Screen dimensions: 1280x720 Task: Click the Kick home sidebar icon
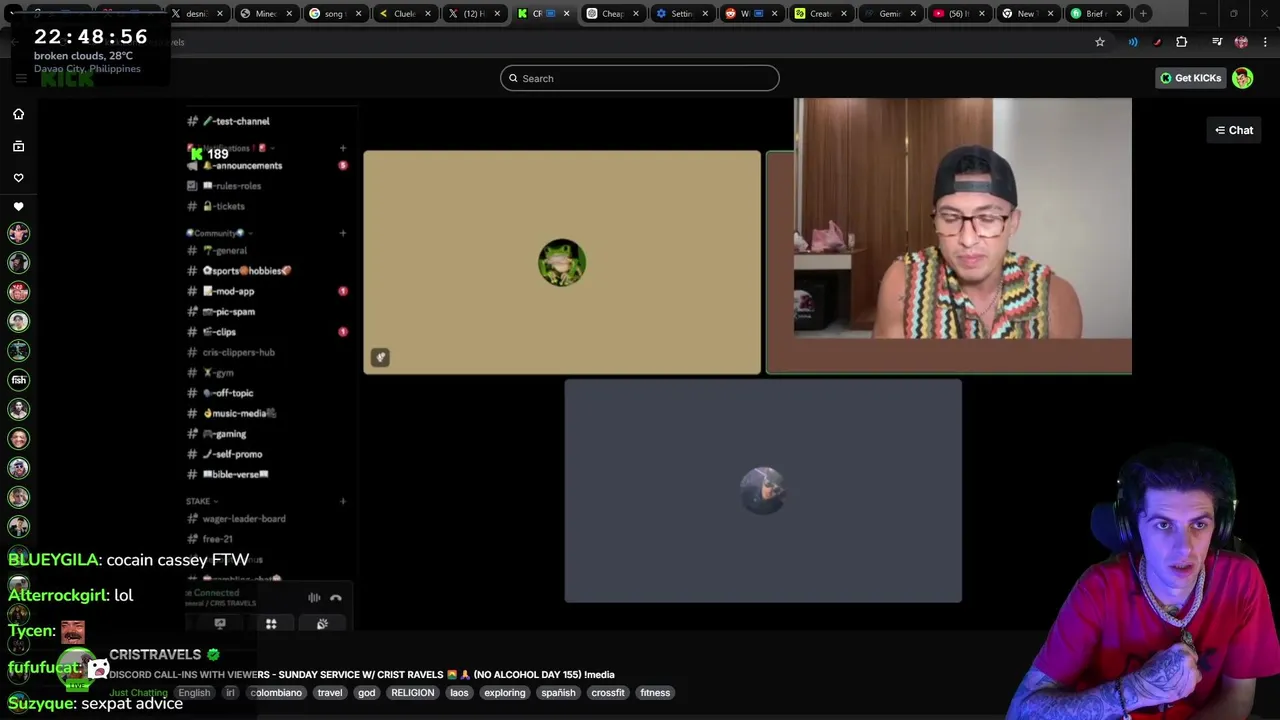[x=18, y=114]
